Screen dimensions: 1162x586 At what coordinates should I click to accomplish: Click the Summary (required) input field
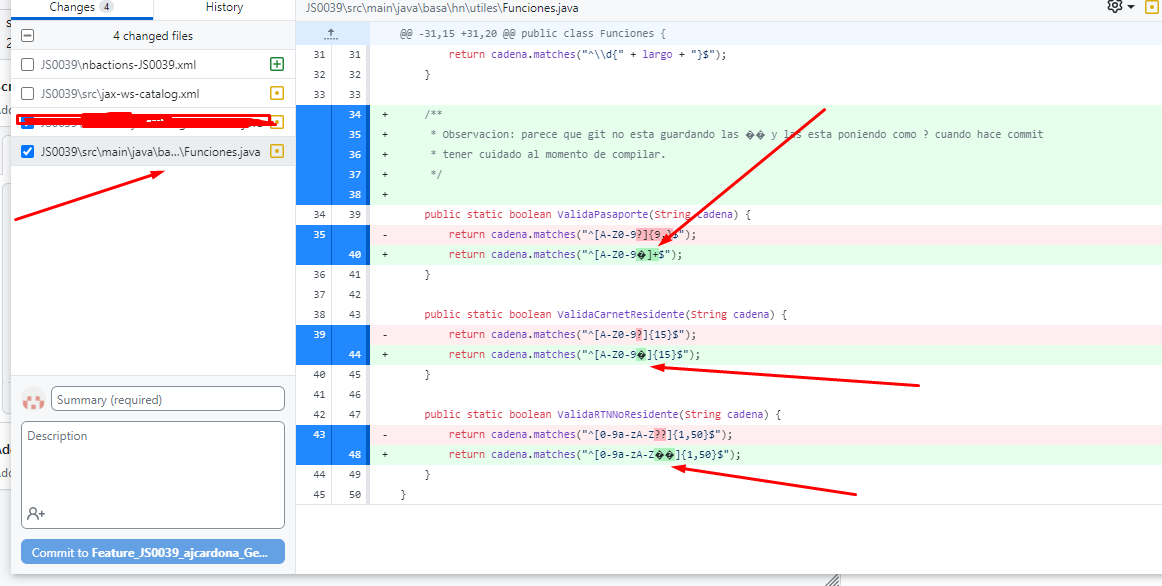(166, 399)
